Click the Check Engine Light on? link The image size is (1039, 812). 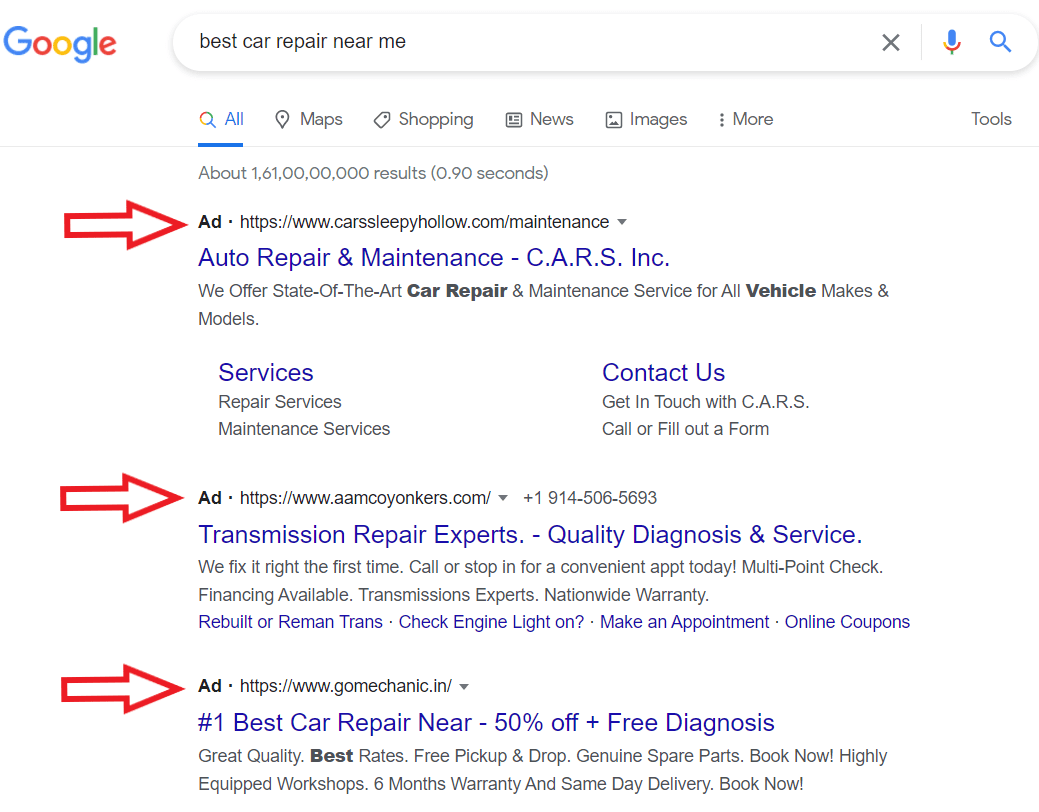pyautogui.click(x=491, y=622)
